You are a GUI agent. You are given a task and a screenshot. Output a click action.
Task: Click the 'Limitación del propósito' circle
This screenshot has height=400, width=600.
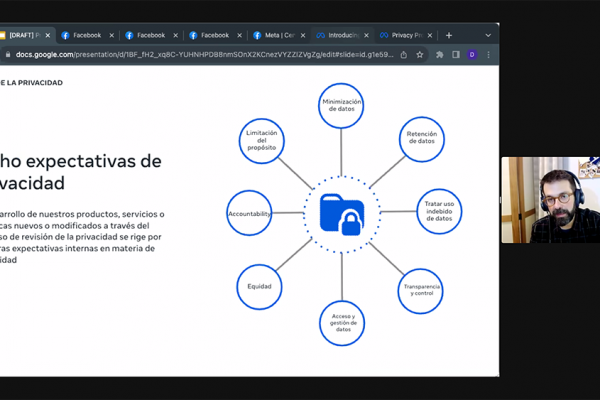[261, 141]
